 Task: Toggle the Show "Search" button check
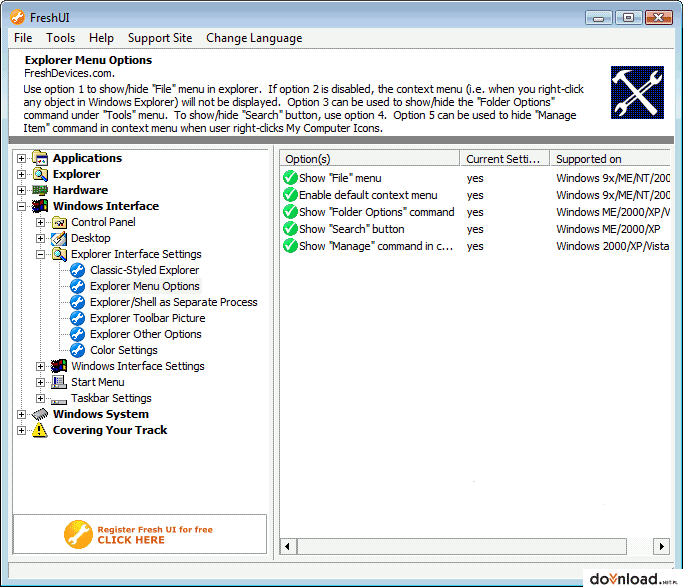coord(290,229)
